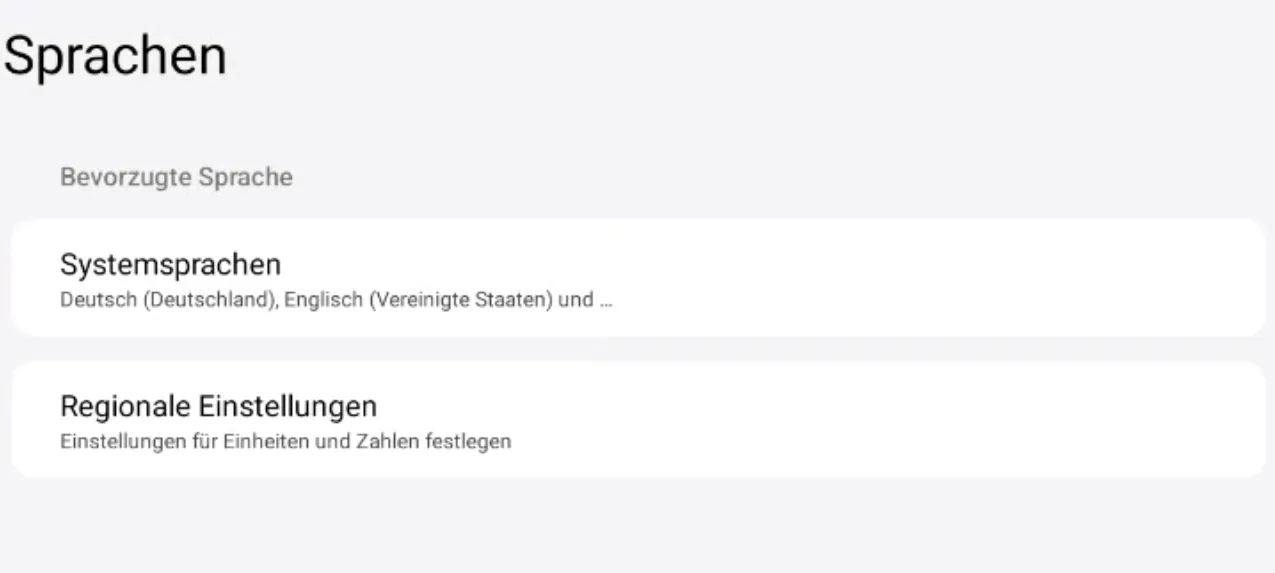
Task: Open Regionale Einstellungen
Action: 637,420
